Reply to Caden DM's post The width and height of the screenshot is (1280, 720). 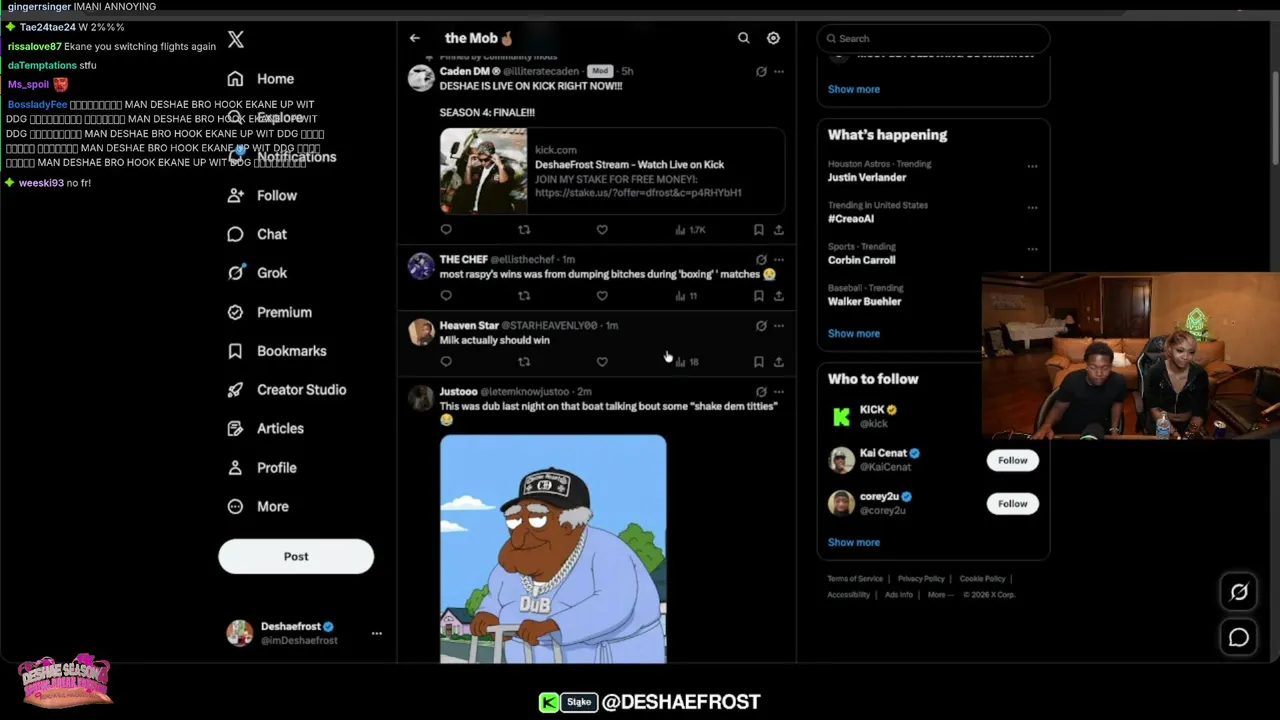click(x=446, y=230)
